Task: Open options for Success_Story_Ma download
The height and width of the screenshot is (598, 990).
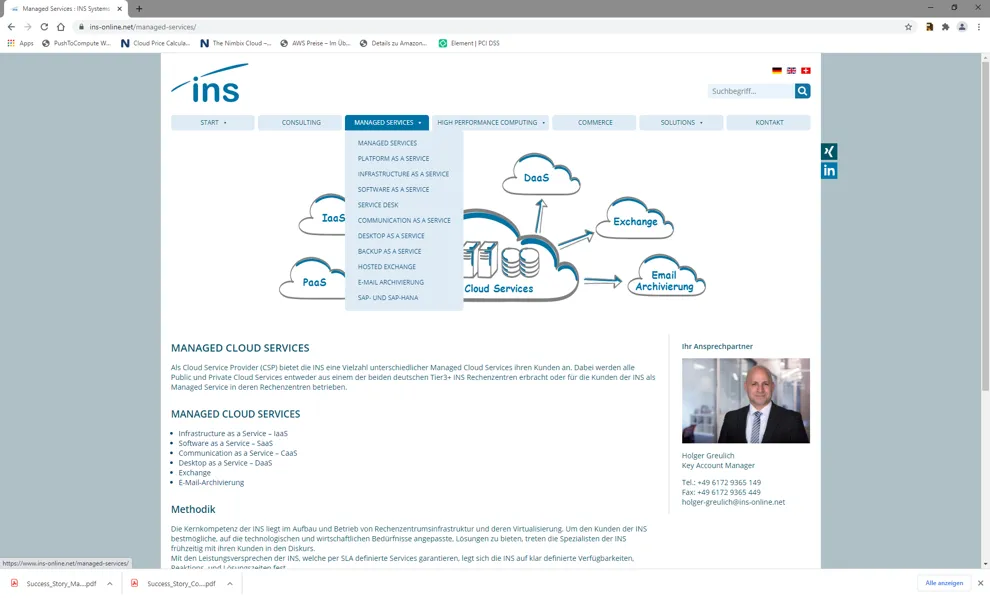Action: (110, 583)
